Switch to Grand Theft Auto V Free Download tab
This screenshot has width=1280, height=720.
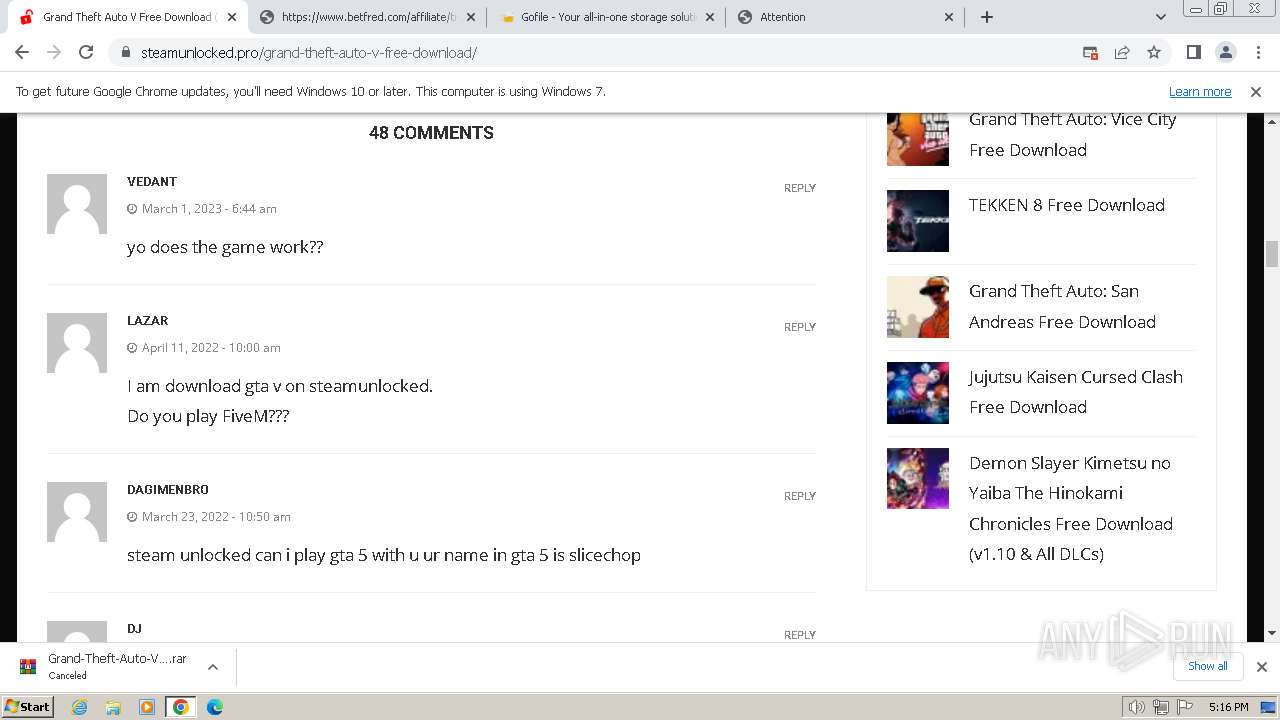127,17
